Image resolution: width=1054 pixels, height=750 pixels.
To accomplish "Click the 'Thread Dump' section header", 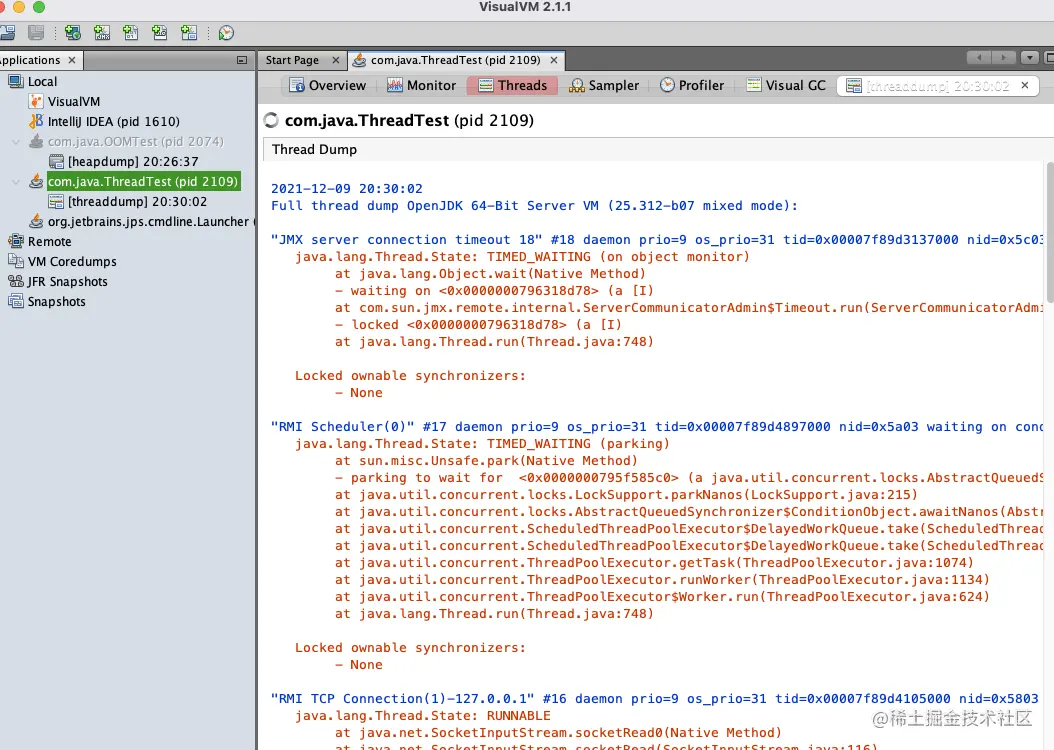I will coord(315,150).
